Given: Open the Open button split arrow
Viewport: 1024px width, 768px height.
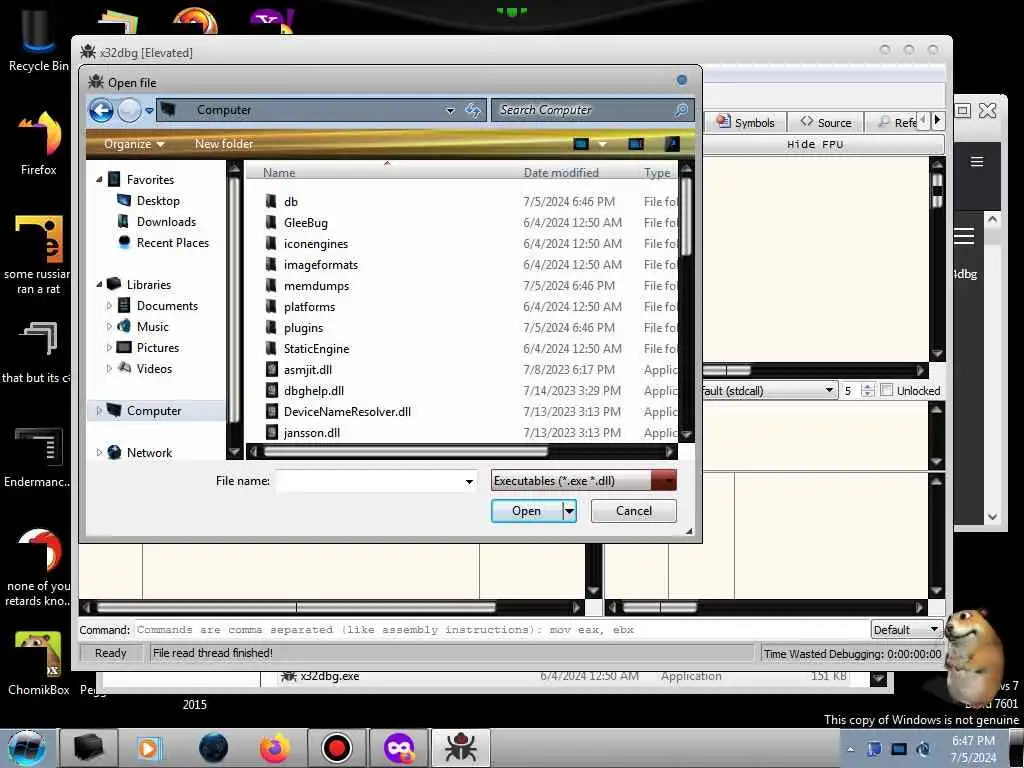Looking at the screenshot, I should tap(569, 511).
